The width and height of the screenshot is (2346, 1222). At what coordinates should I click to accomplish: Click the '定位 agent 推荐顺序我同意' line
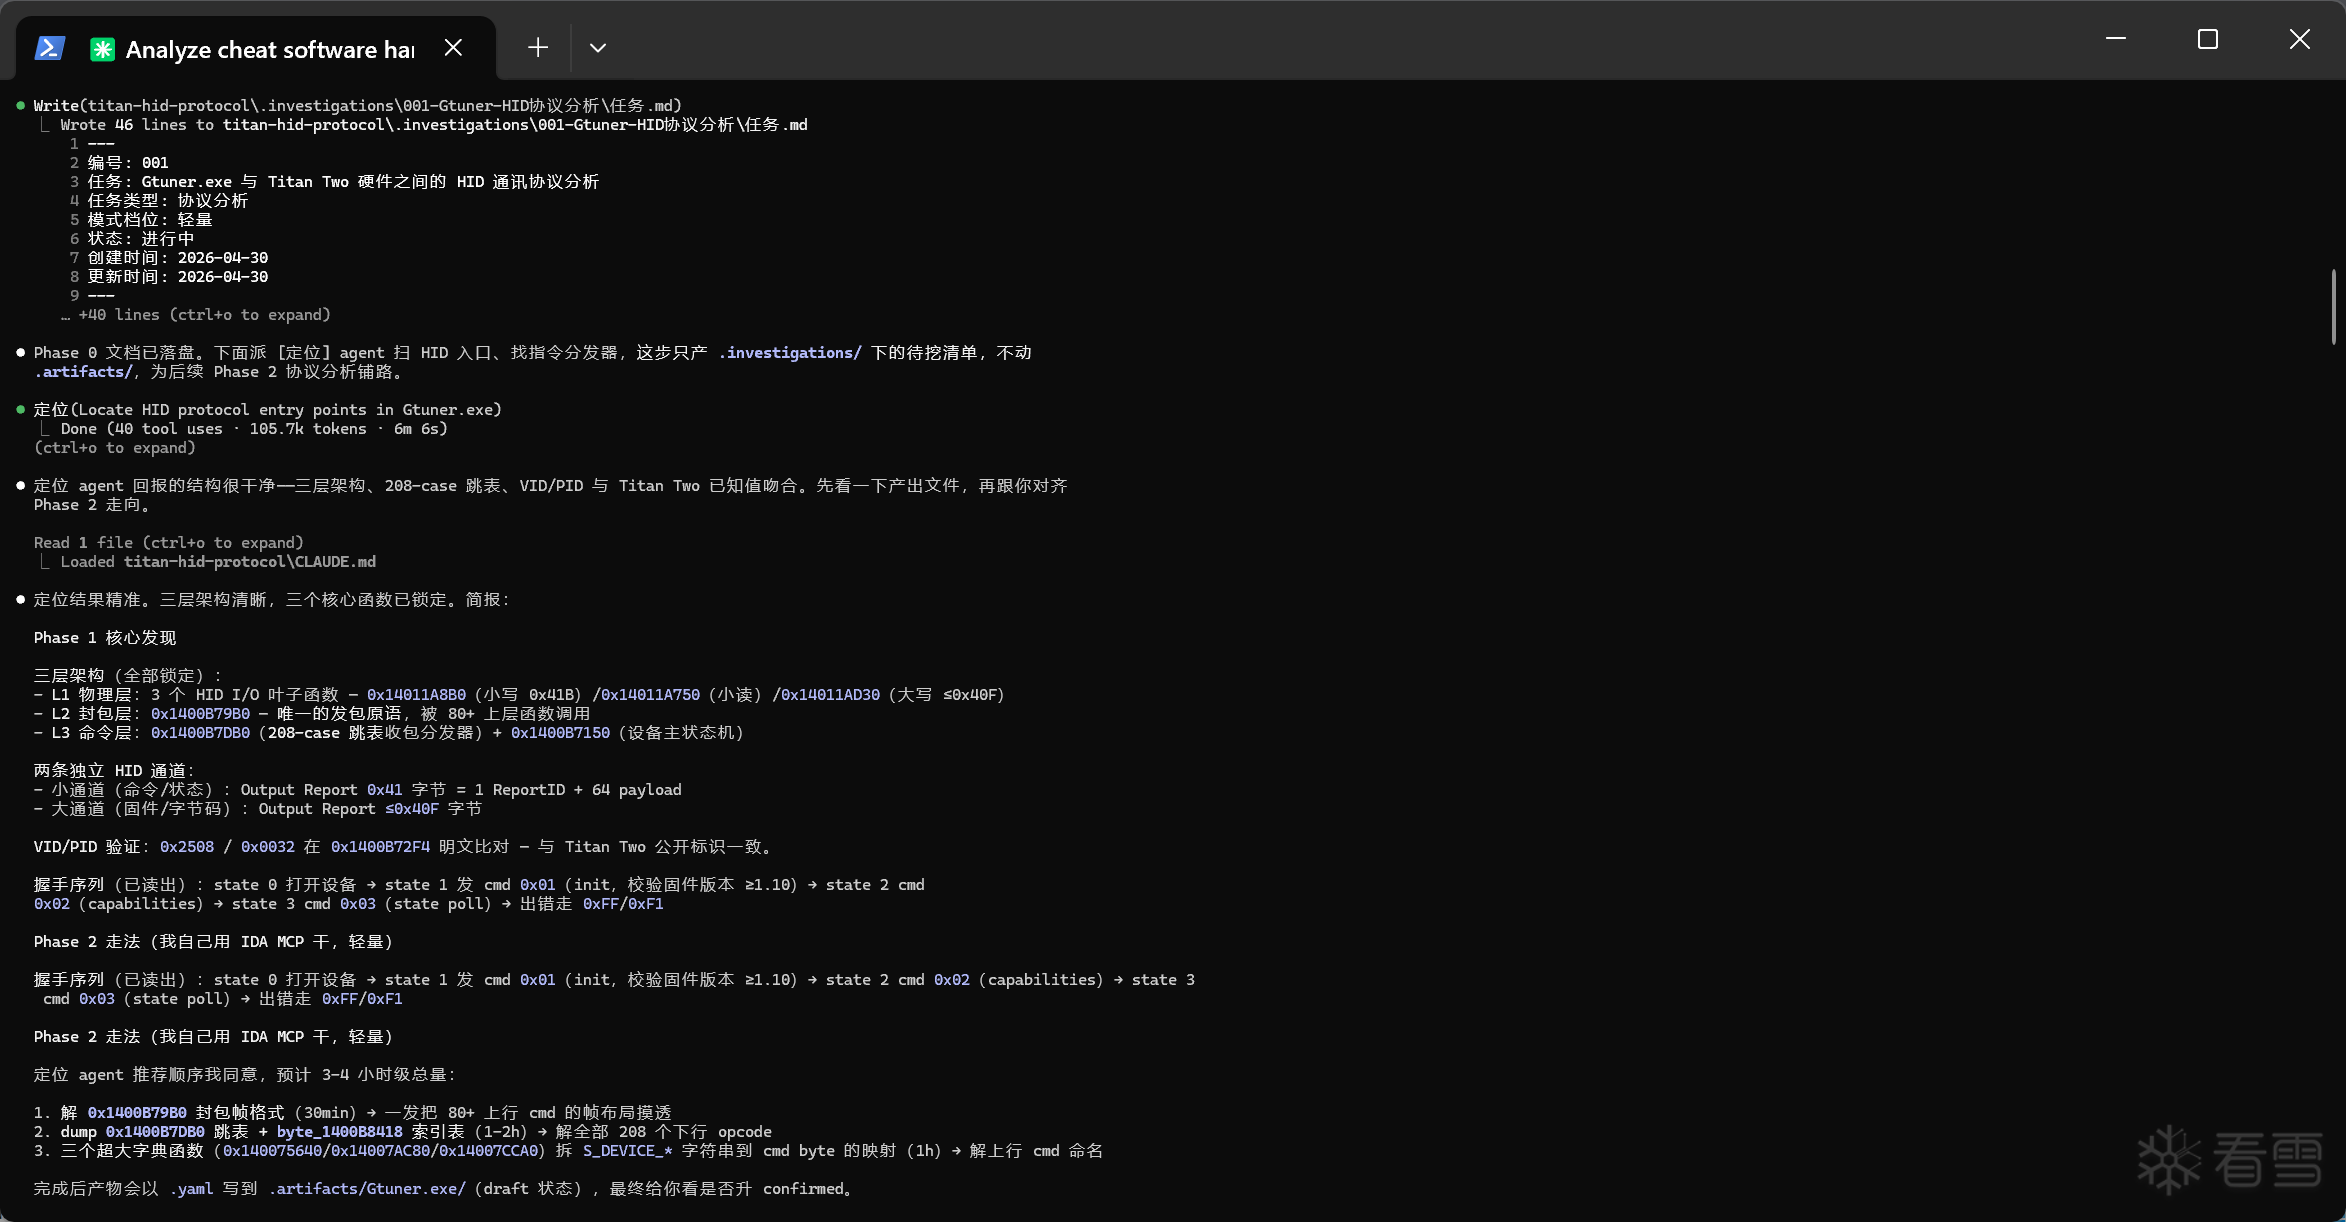245,1075
